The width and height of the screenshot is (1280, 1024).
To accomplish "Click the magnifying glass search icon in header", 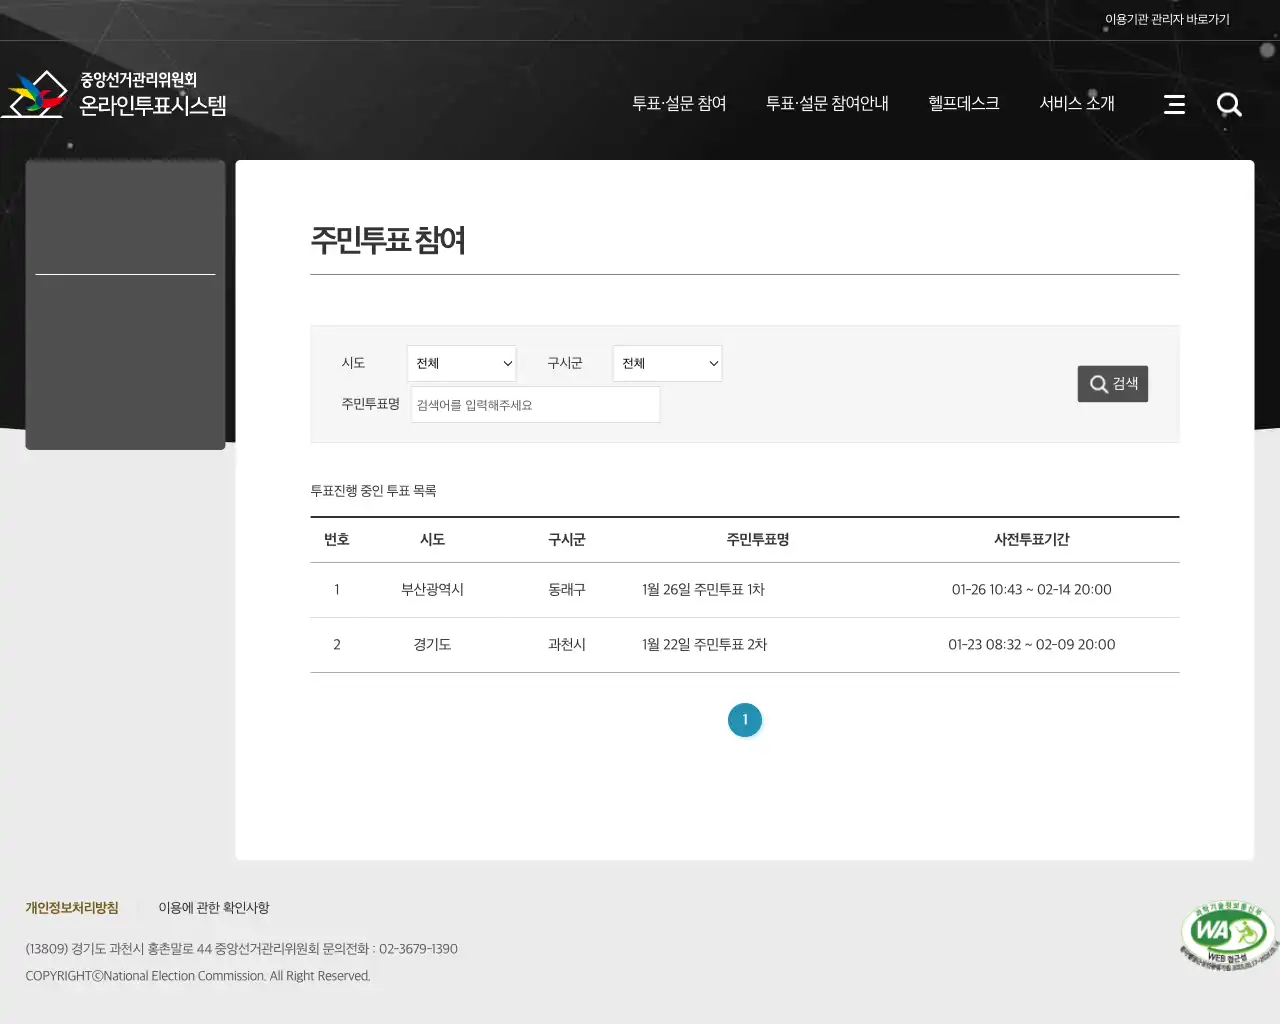I will (1229, 104).
